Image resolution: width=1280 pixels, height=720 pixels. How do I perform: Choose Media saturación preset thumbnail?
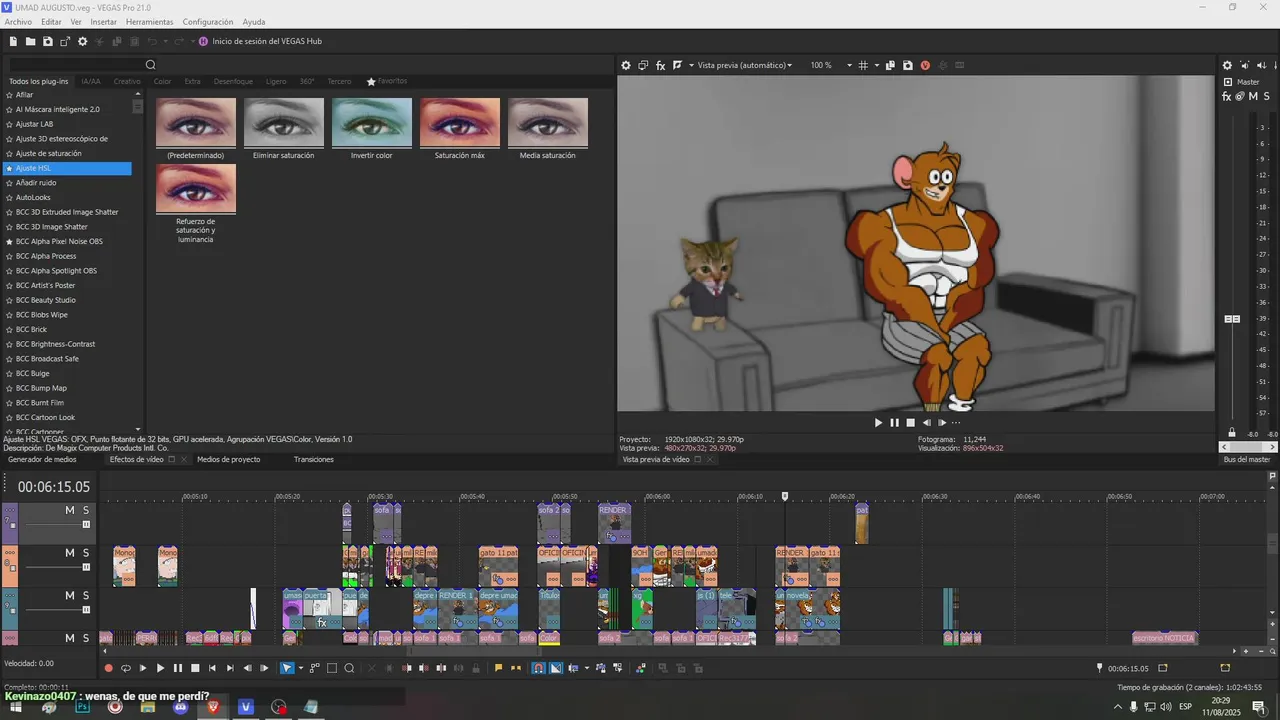click(548, 122)
